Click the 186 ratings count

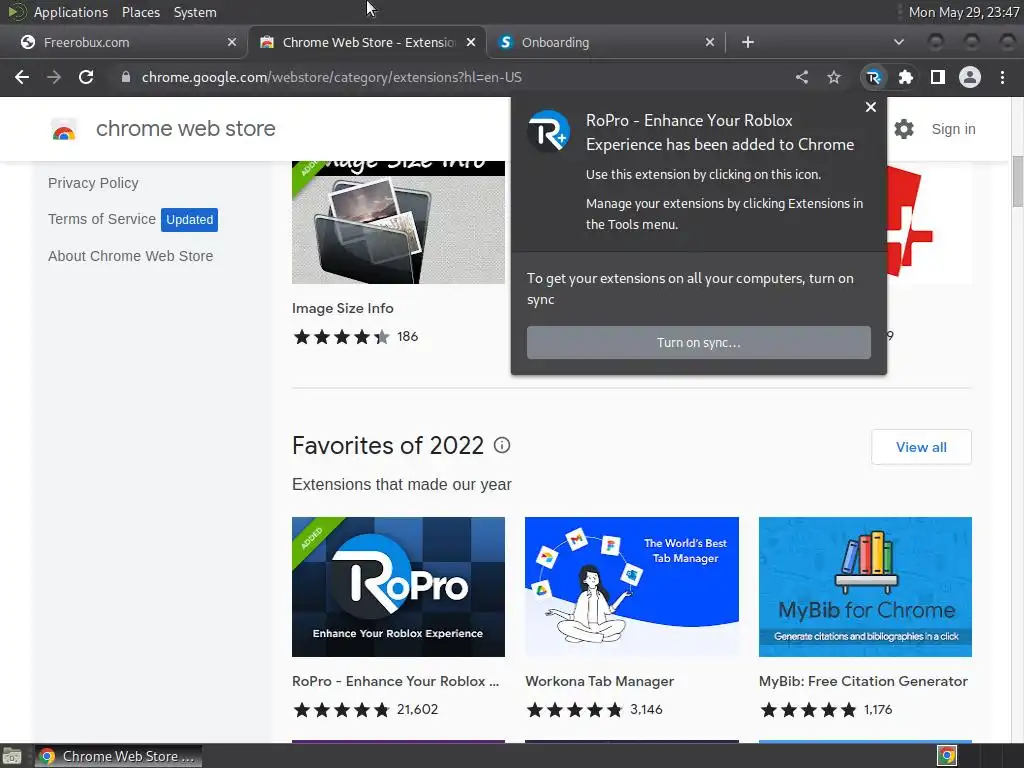tap(408, 337)
